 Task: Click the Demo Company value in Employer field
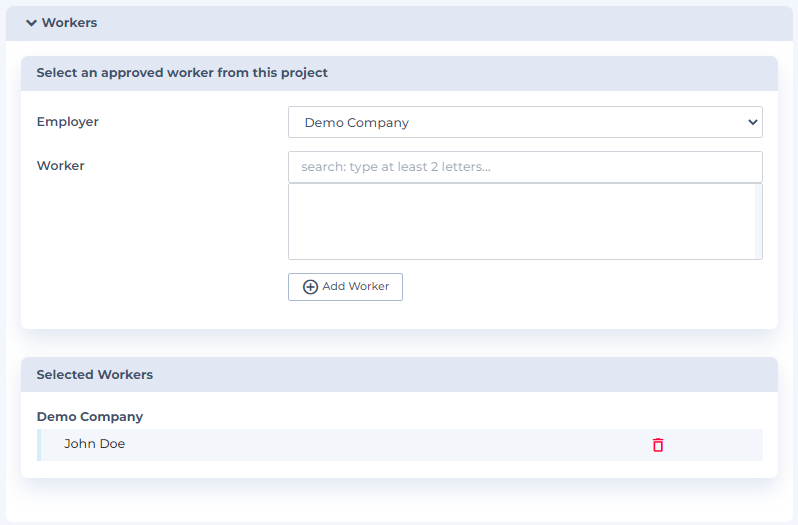357,123
